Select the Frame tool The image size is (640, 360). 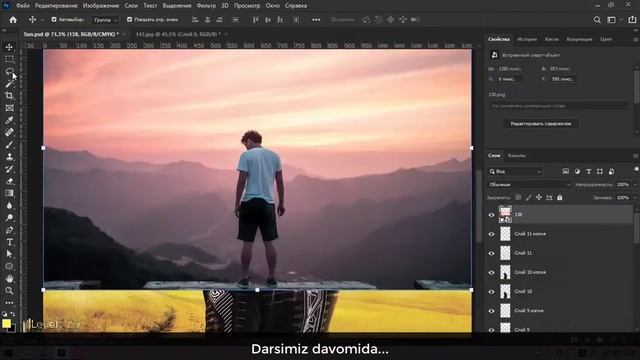[x=9, y=108]
